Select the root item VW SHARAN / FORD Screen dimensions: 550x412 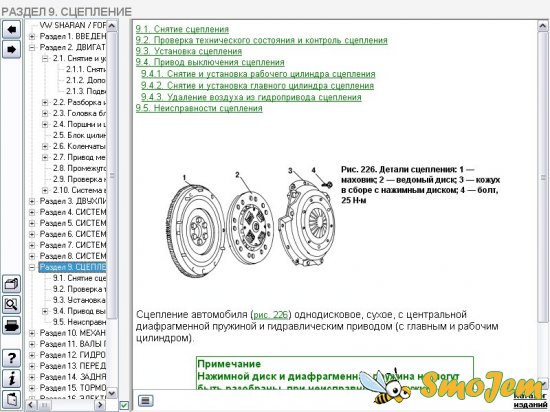[x=72, y=25]
